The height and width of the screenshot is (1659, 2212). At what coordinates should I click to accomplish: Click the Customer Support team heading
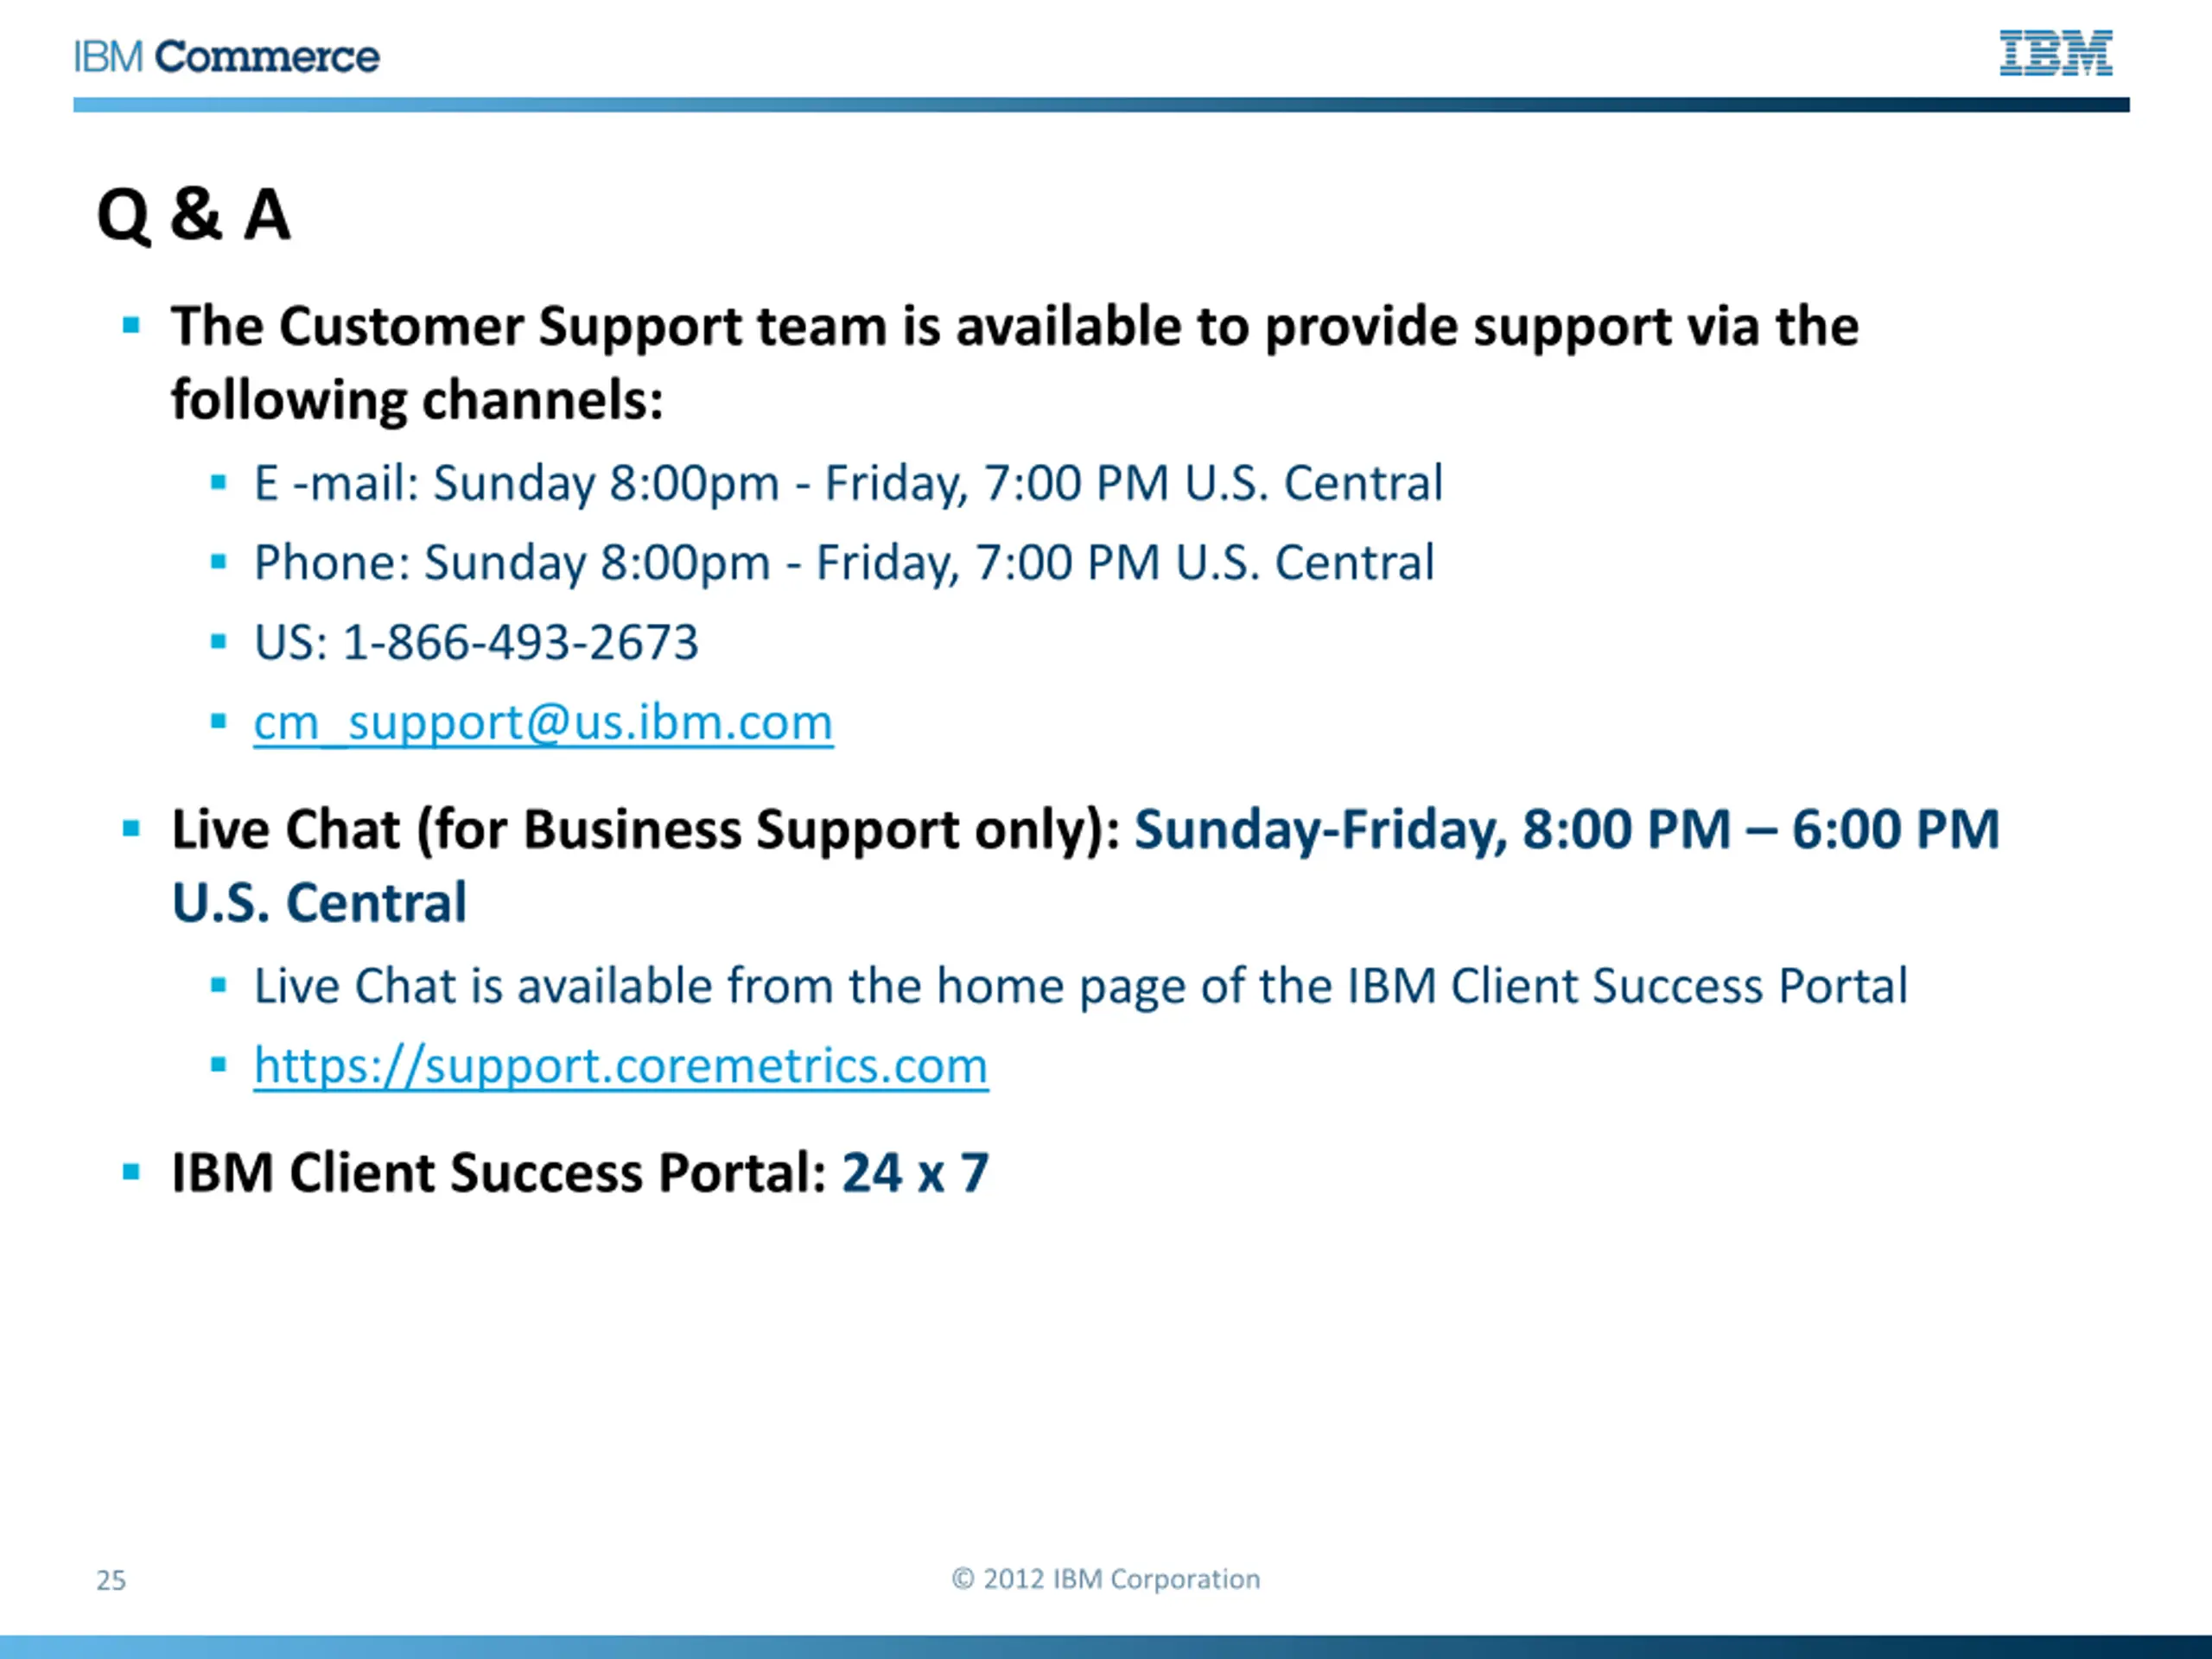pos(1015,363)
